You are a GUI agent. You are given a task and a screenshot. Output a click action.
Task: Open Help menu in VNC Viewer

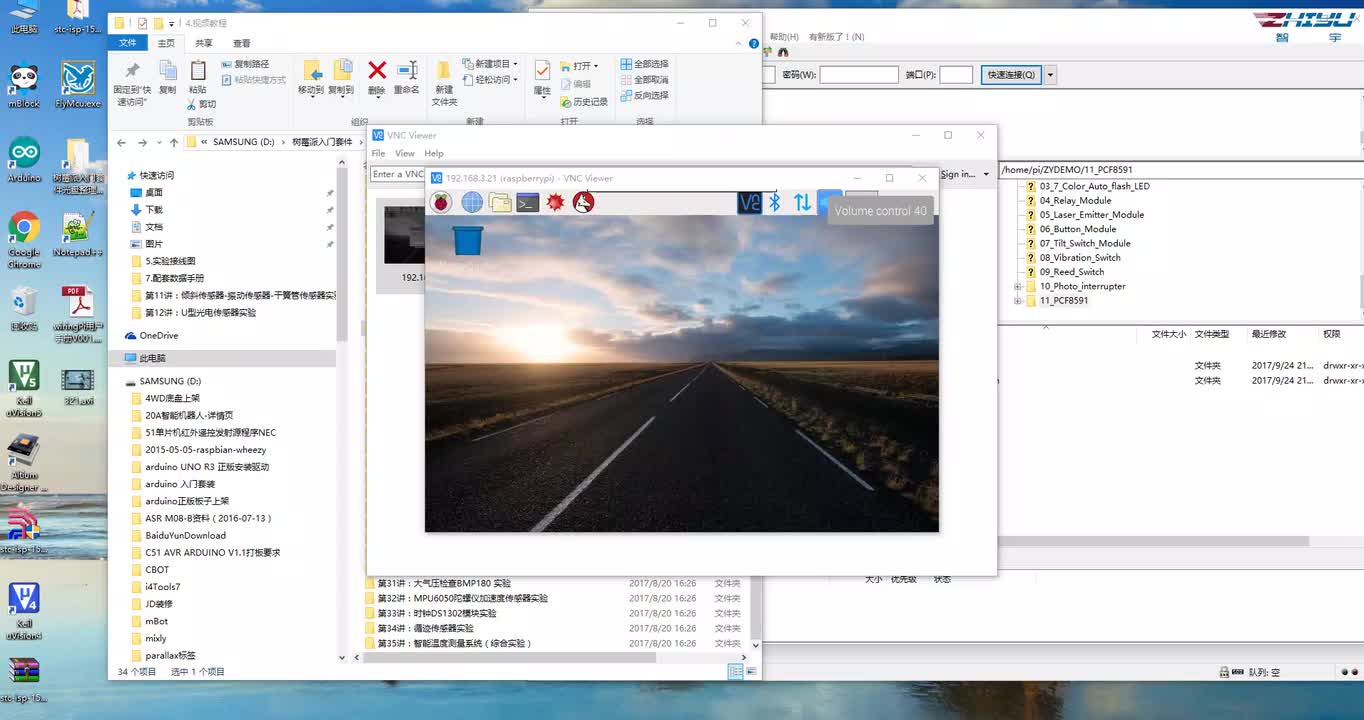point(434,153)
